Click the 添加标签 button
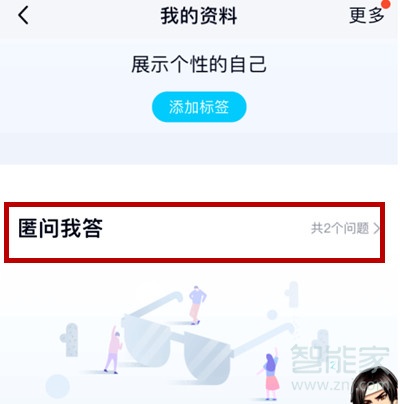 tap(199, 107)
